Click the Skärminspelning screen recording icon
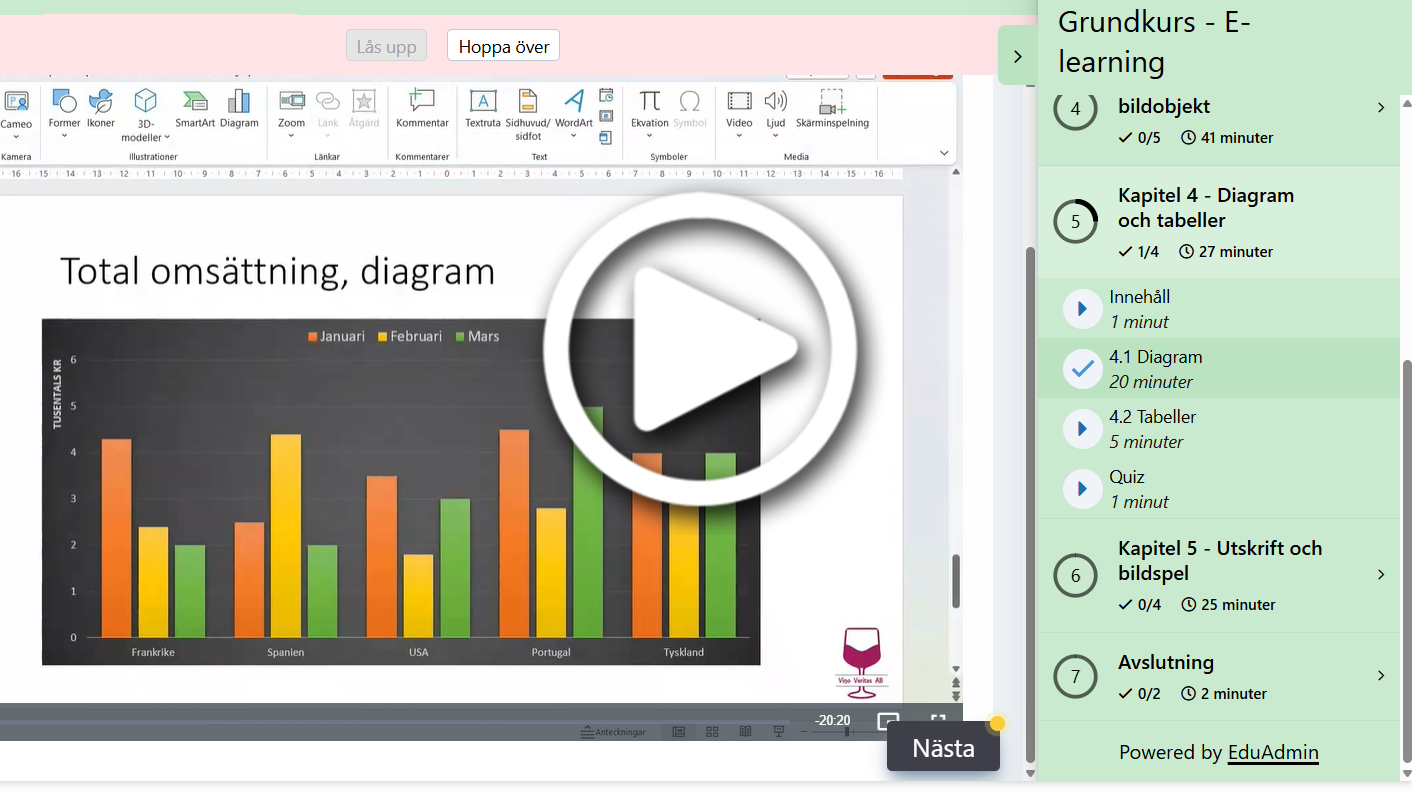 pos(832,108)
